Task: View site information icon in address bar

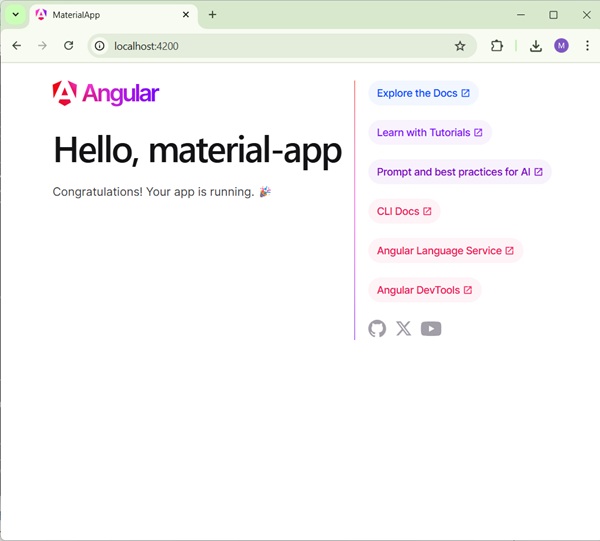Action: 99,46
